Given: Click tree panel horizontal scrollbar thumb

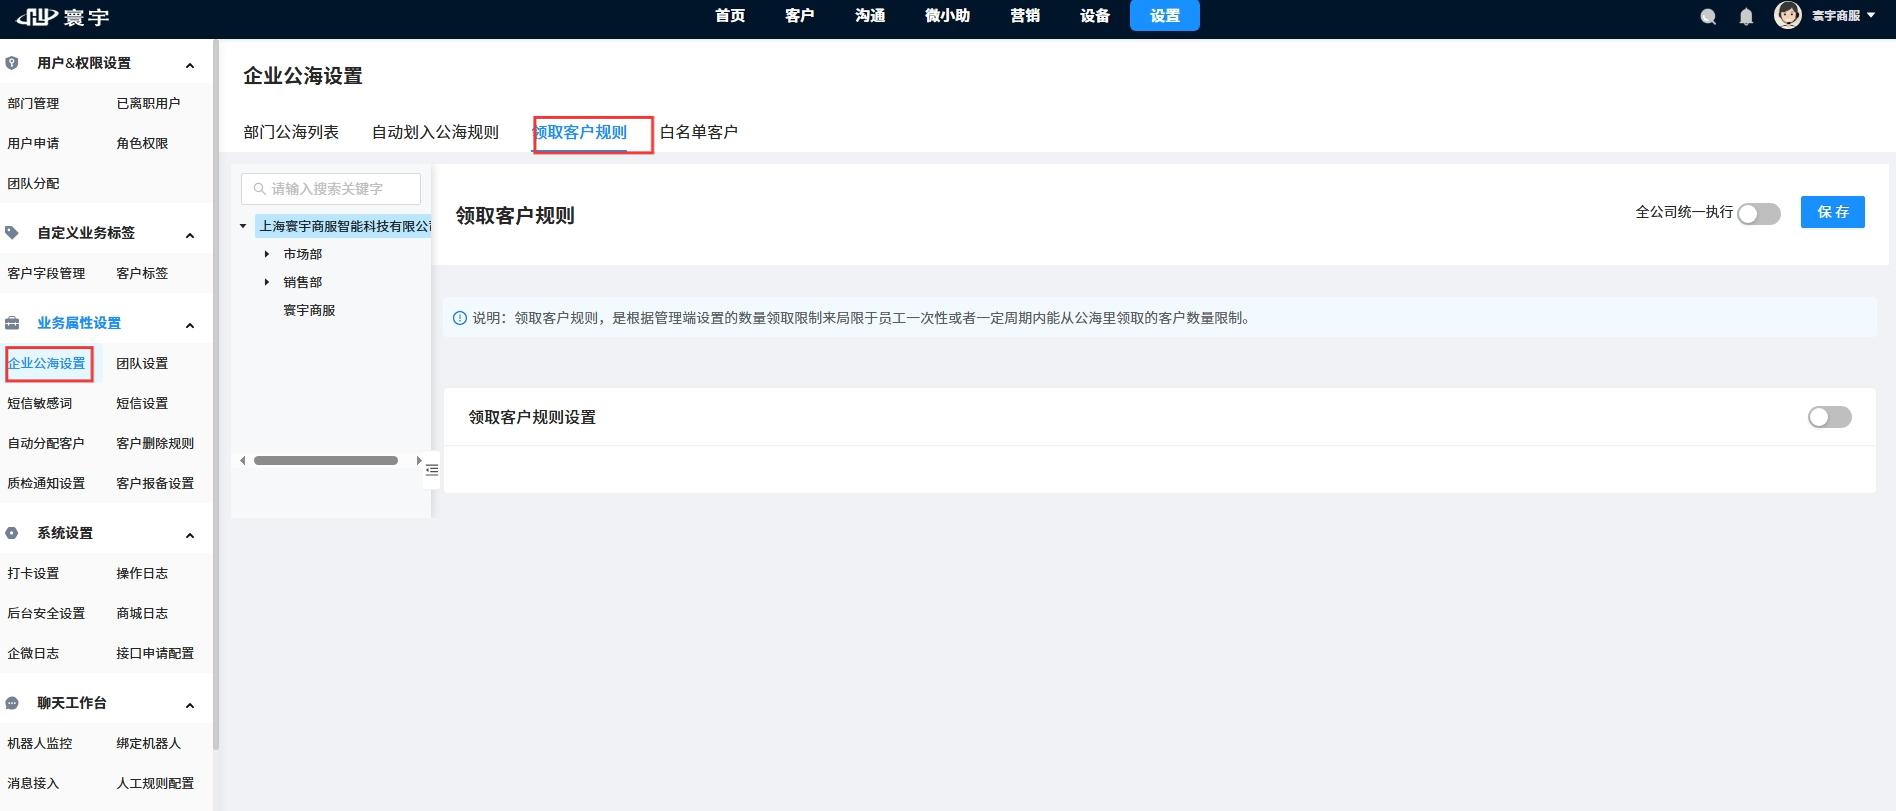Looking at the screenshot, I should [326, 461].
